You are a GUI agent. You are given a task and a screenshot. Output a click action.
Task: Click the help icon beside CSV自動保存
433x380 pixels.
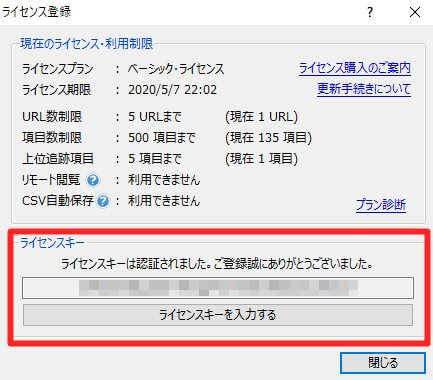[x=103, y=201]
